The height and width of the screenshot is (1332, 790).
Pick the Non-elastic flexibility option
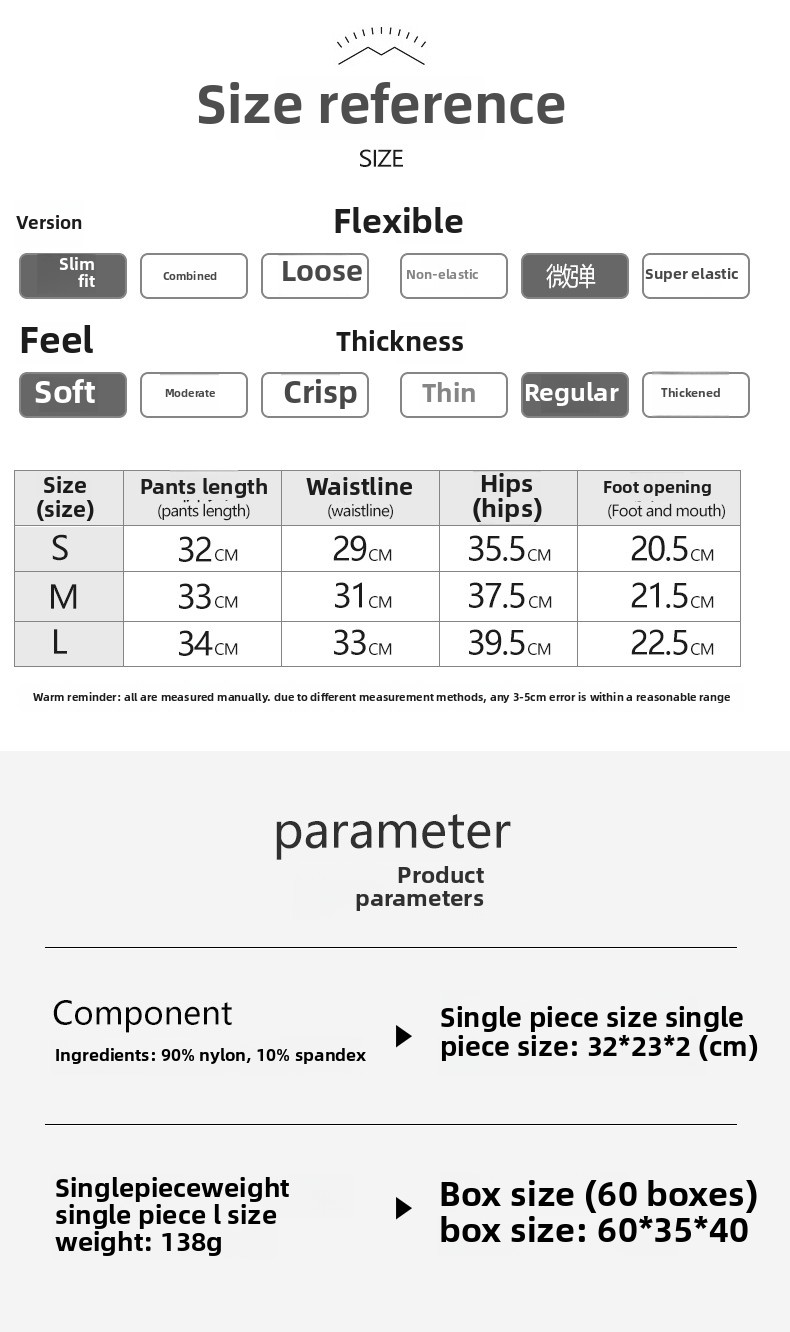453,276
